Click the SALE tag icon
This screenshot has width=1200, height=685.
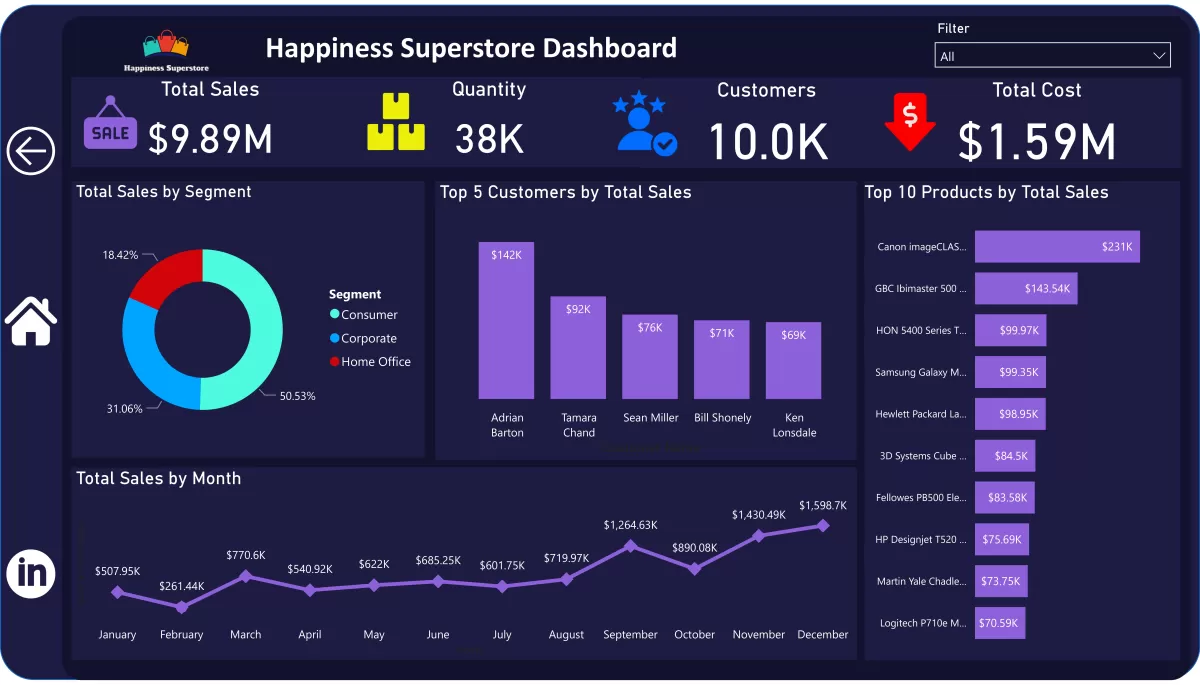coord(110,124)
